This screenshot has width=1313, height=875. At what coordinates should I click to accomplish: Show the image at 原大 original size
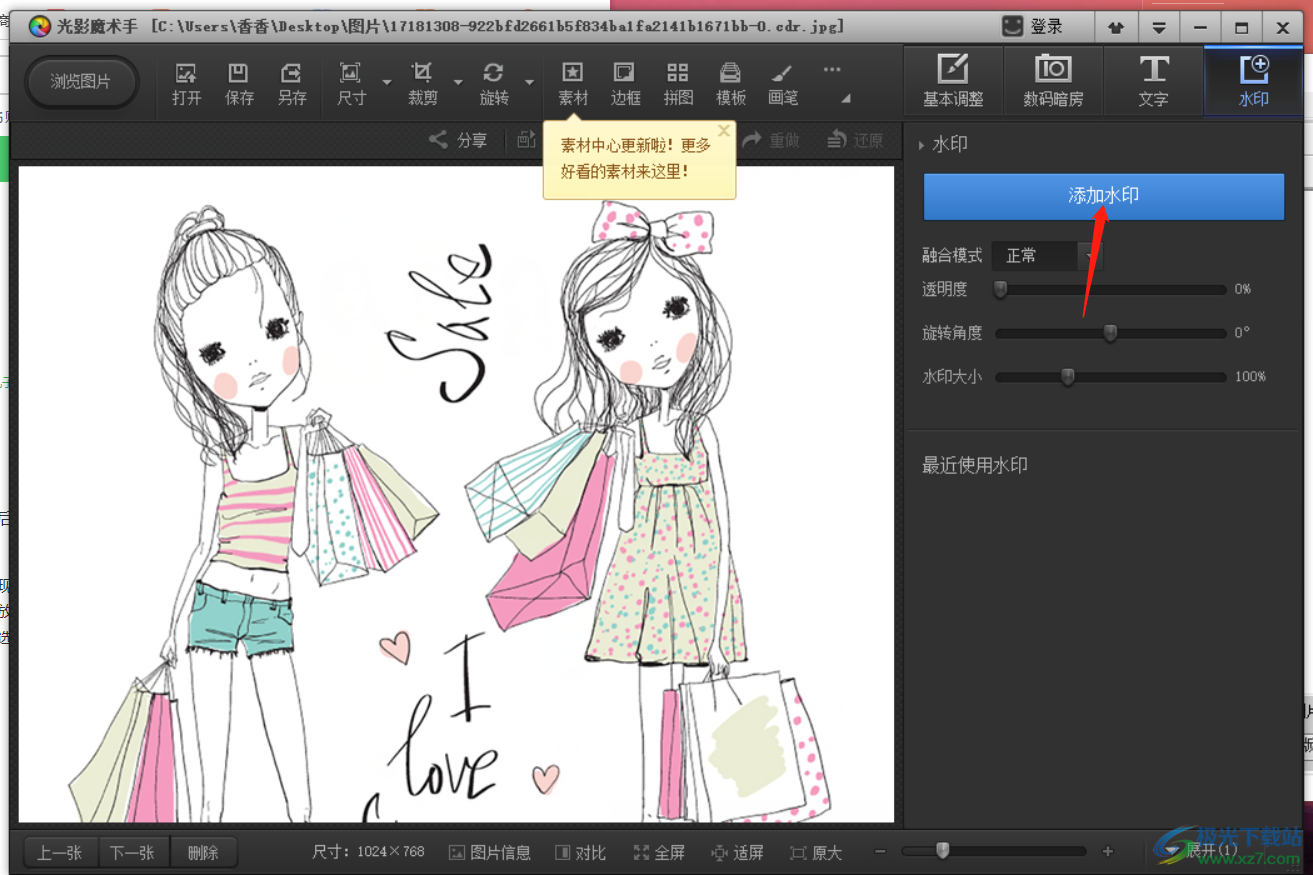816,853
